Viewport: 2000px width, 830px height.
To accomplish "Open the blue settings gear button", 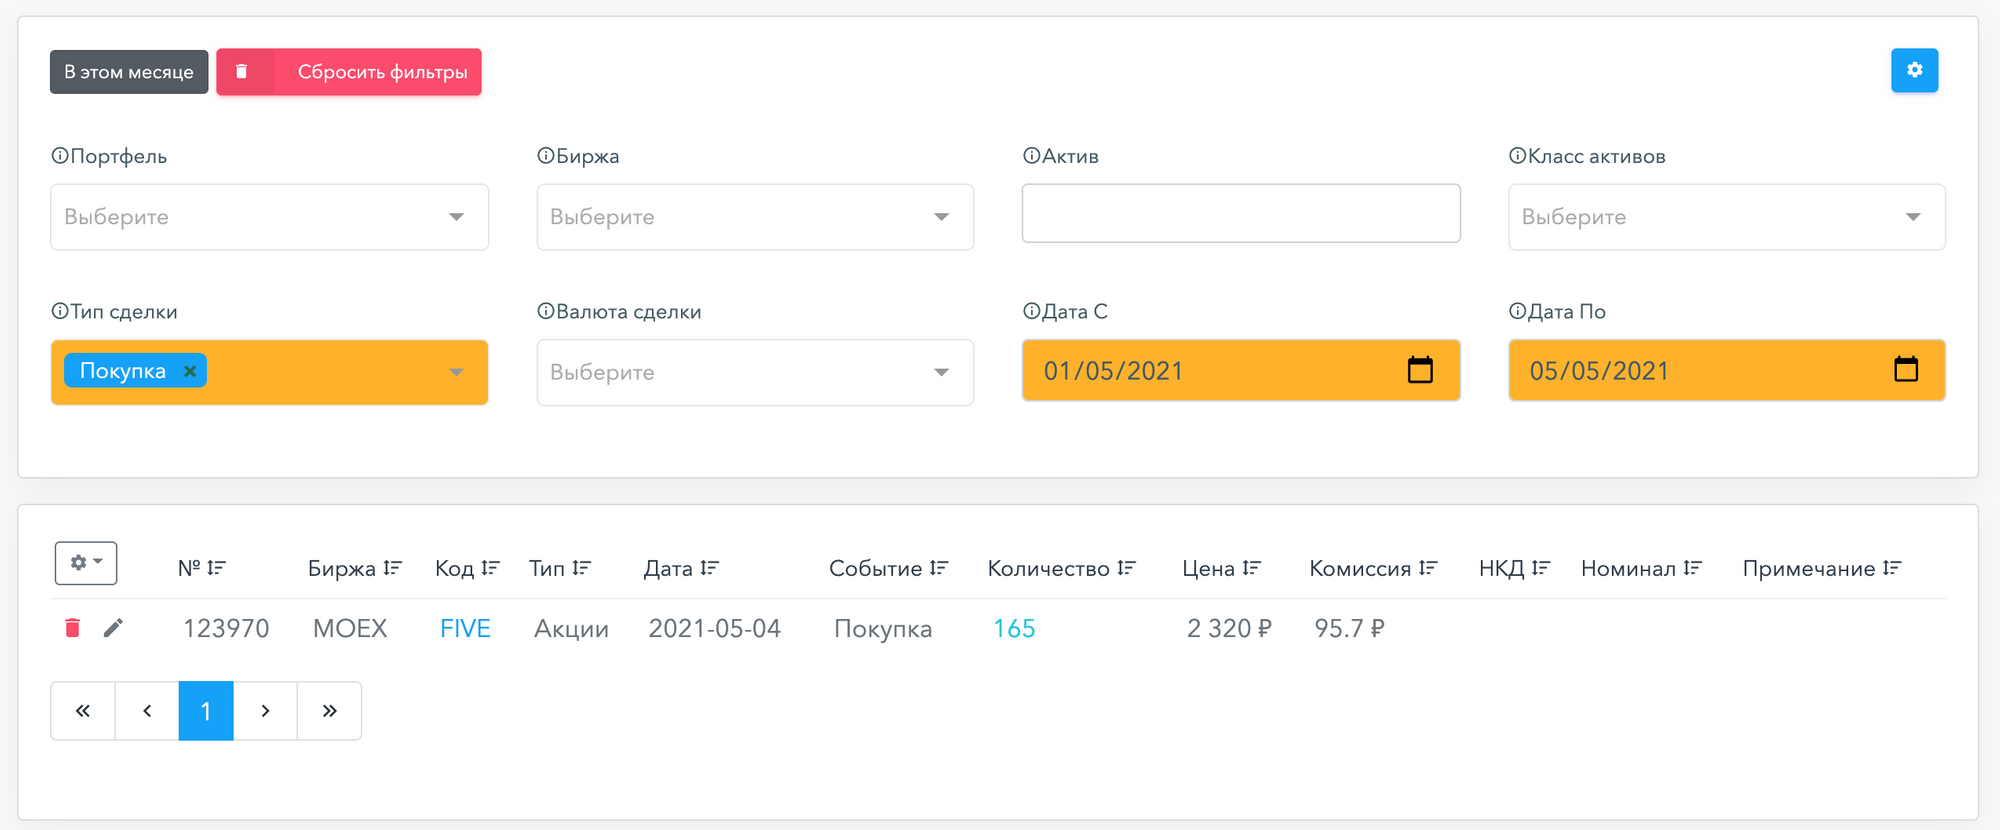I will point(1914,70).
